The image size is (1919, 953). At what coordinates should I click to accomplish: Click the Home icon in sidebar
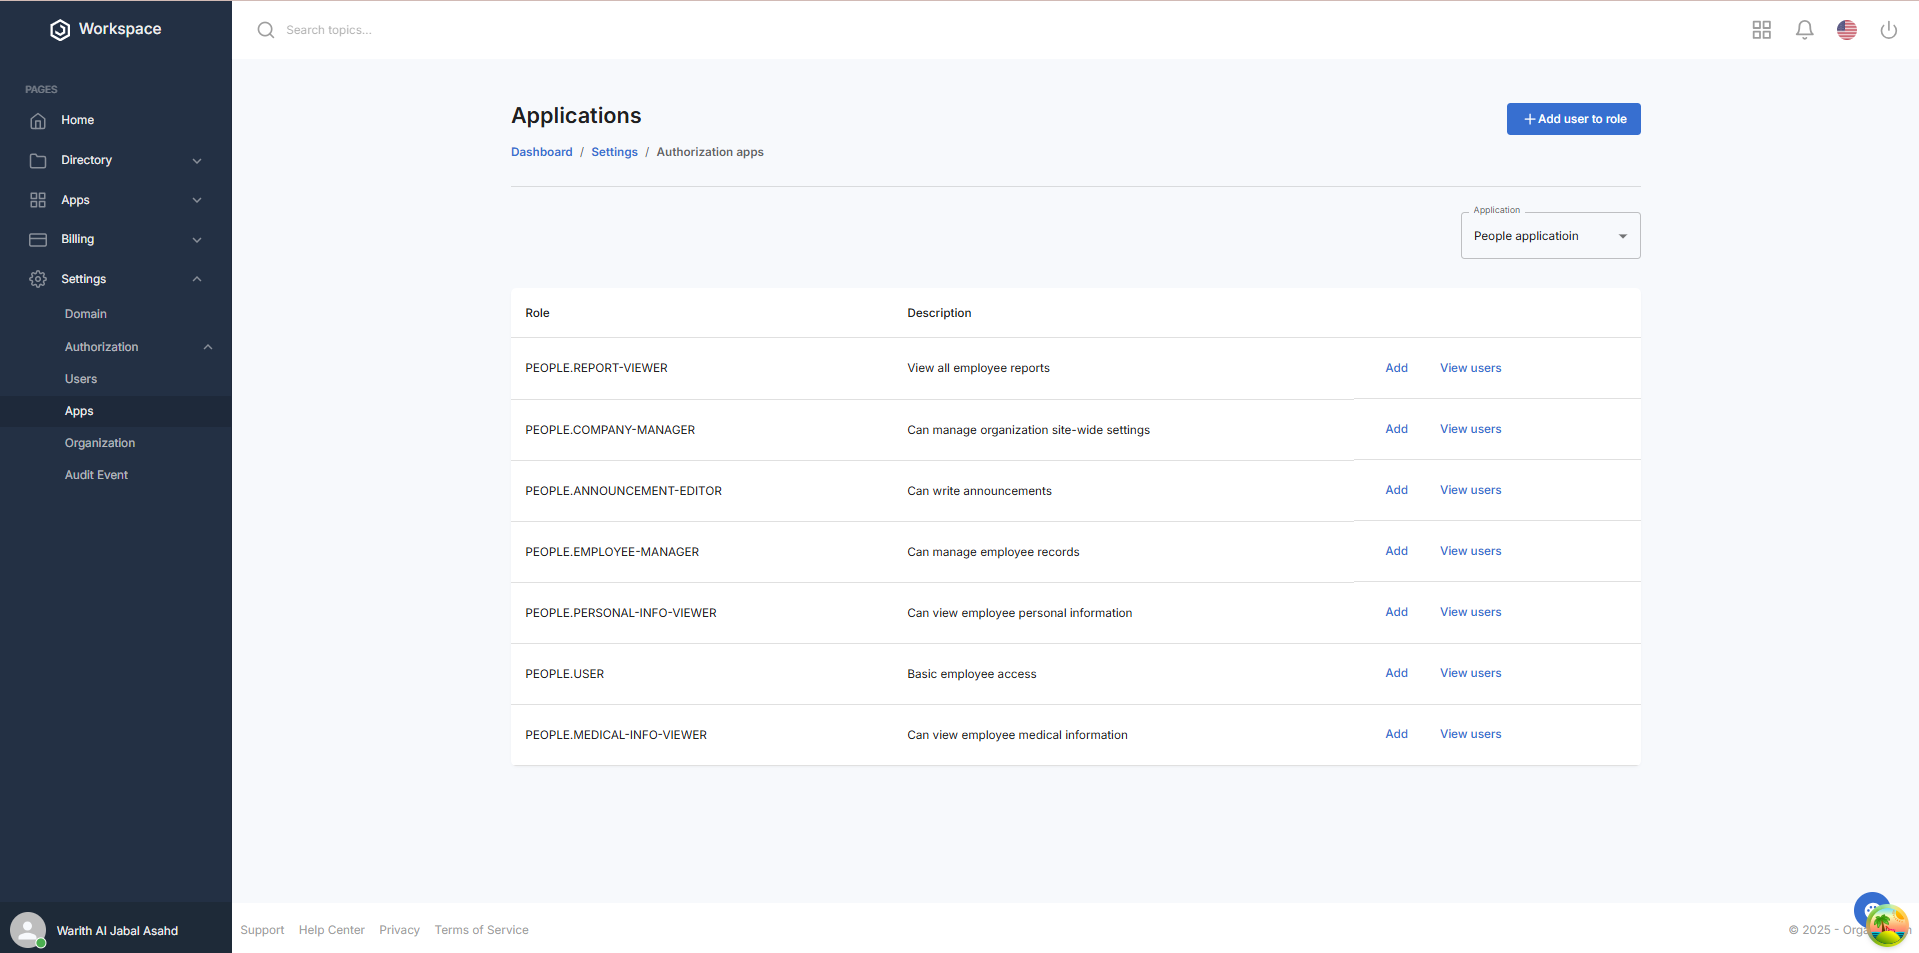coord(38,120)
